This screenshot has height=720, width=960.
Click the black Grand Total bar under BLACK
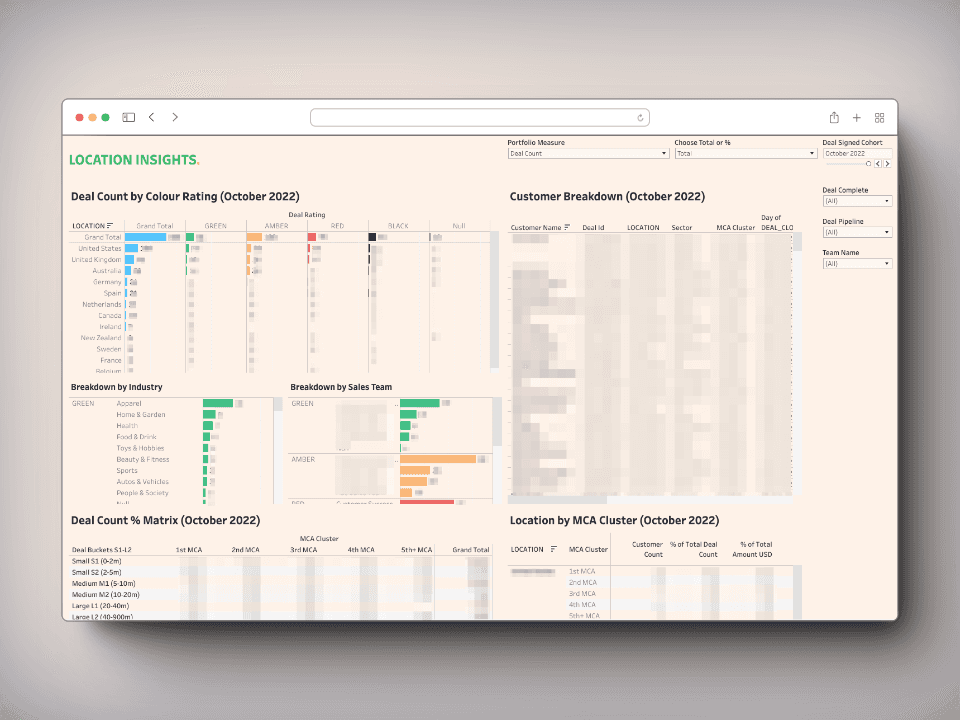click(372, 237)
